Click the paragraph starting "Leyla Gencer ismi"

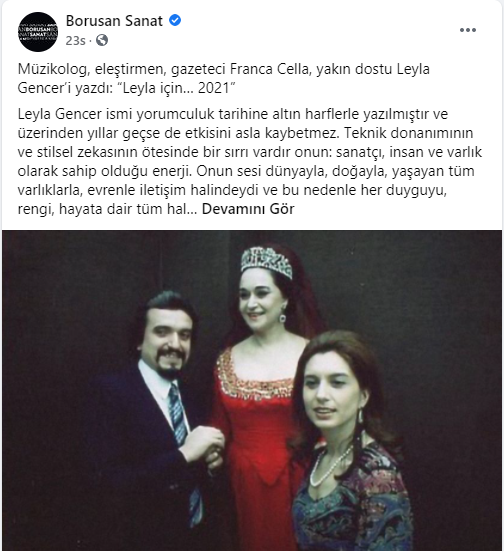250,162
